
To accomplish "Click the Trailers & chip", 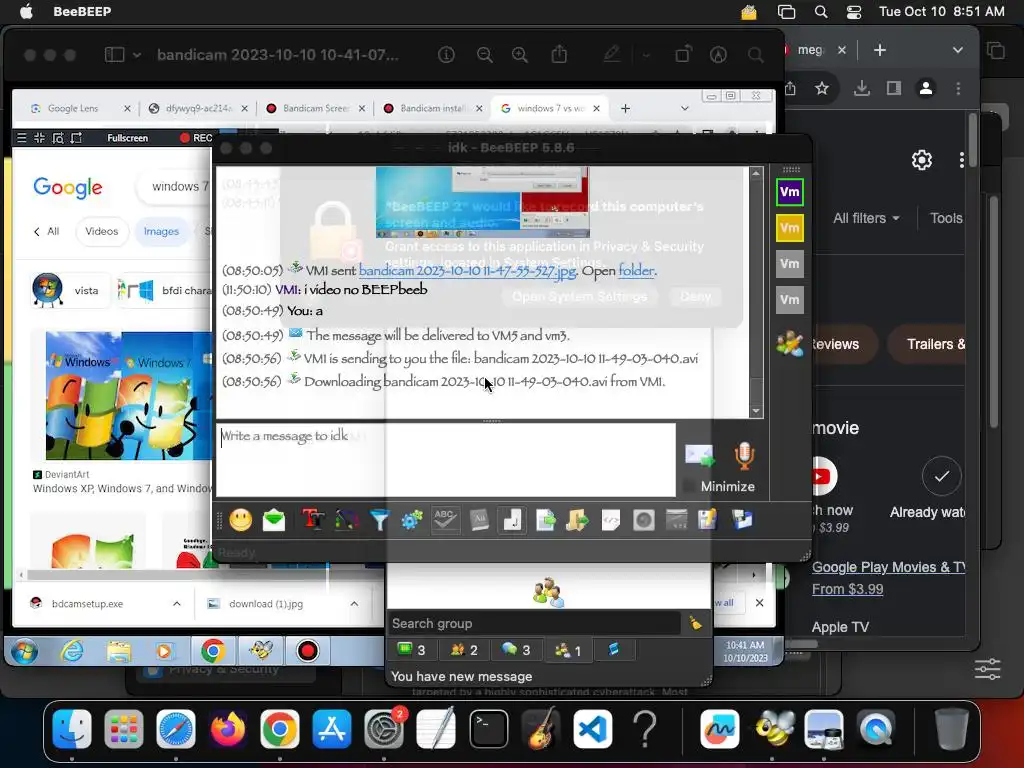I will tap(928, 344).
